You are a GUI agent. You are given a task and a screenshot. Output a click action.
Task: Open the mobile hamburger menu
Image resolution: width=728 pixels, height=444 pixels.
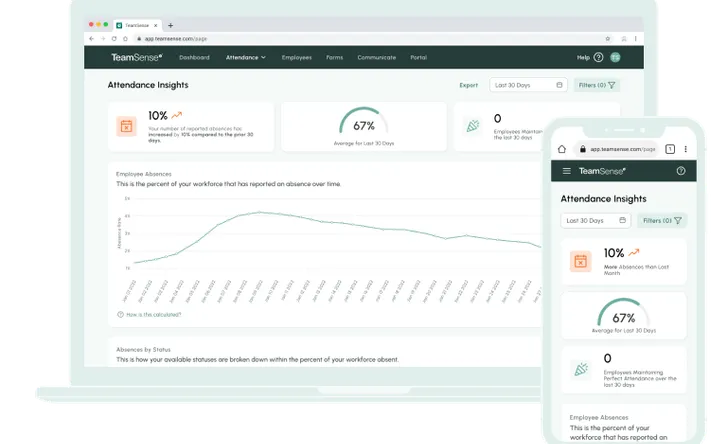(x=567, y=171)
